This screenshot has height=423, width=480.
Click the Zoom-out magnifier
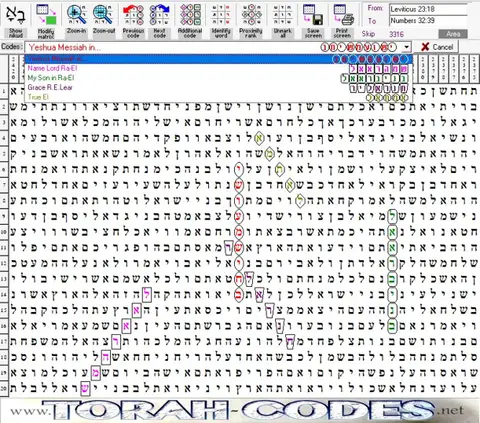point(103,20)
